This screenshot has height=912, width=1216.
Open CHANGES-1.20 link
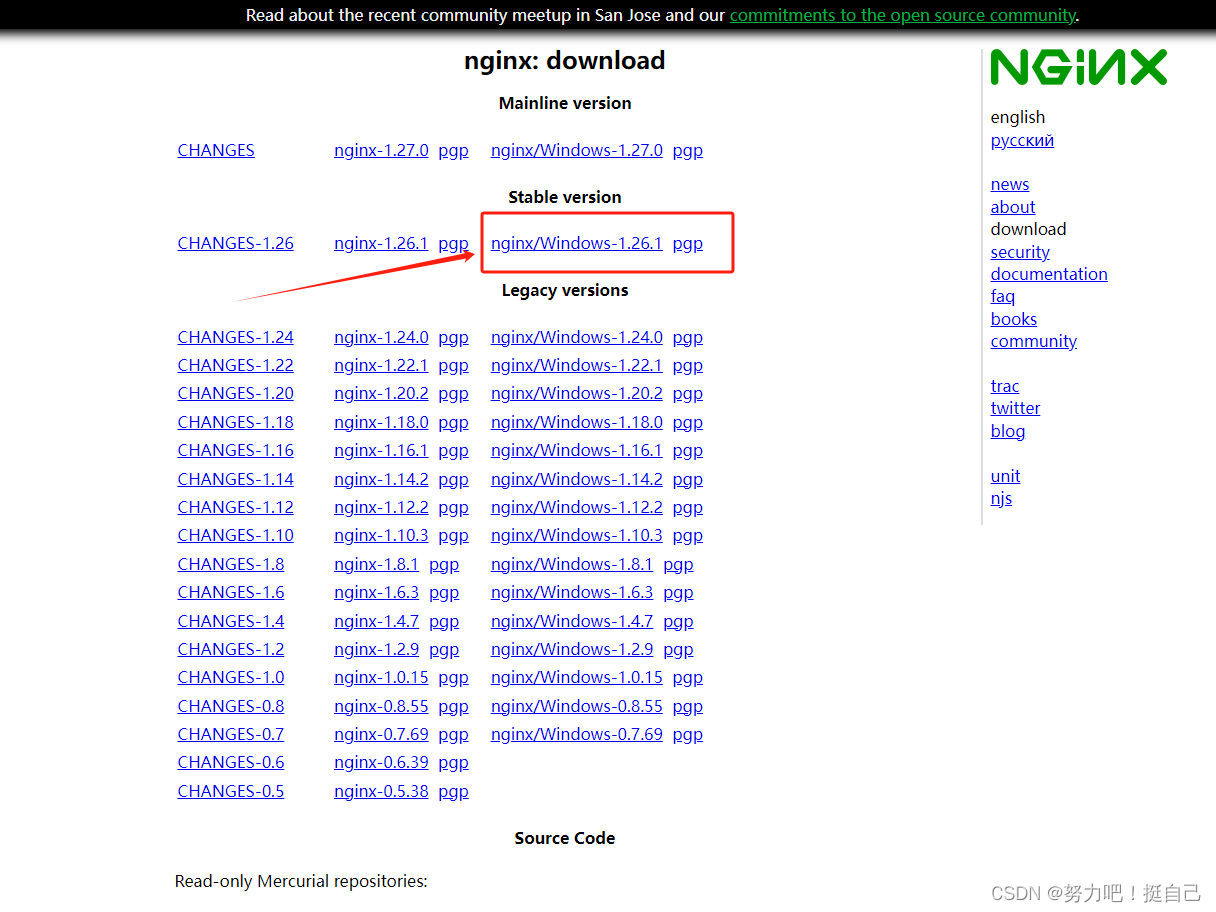(236, 393)
